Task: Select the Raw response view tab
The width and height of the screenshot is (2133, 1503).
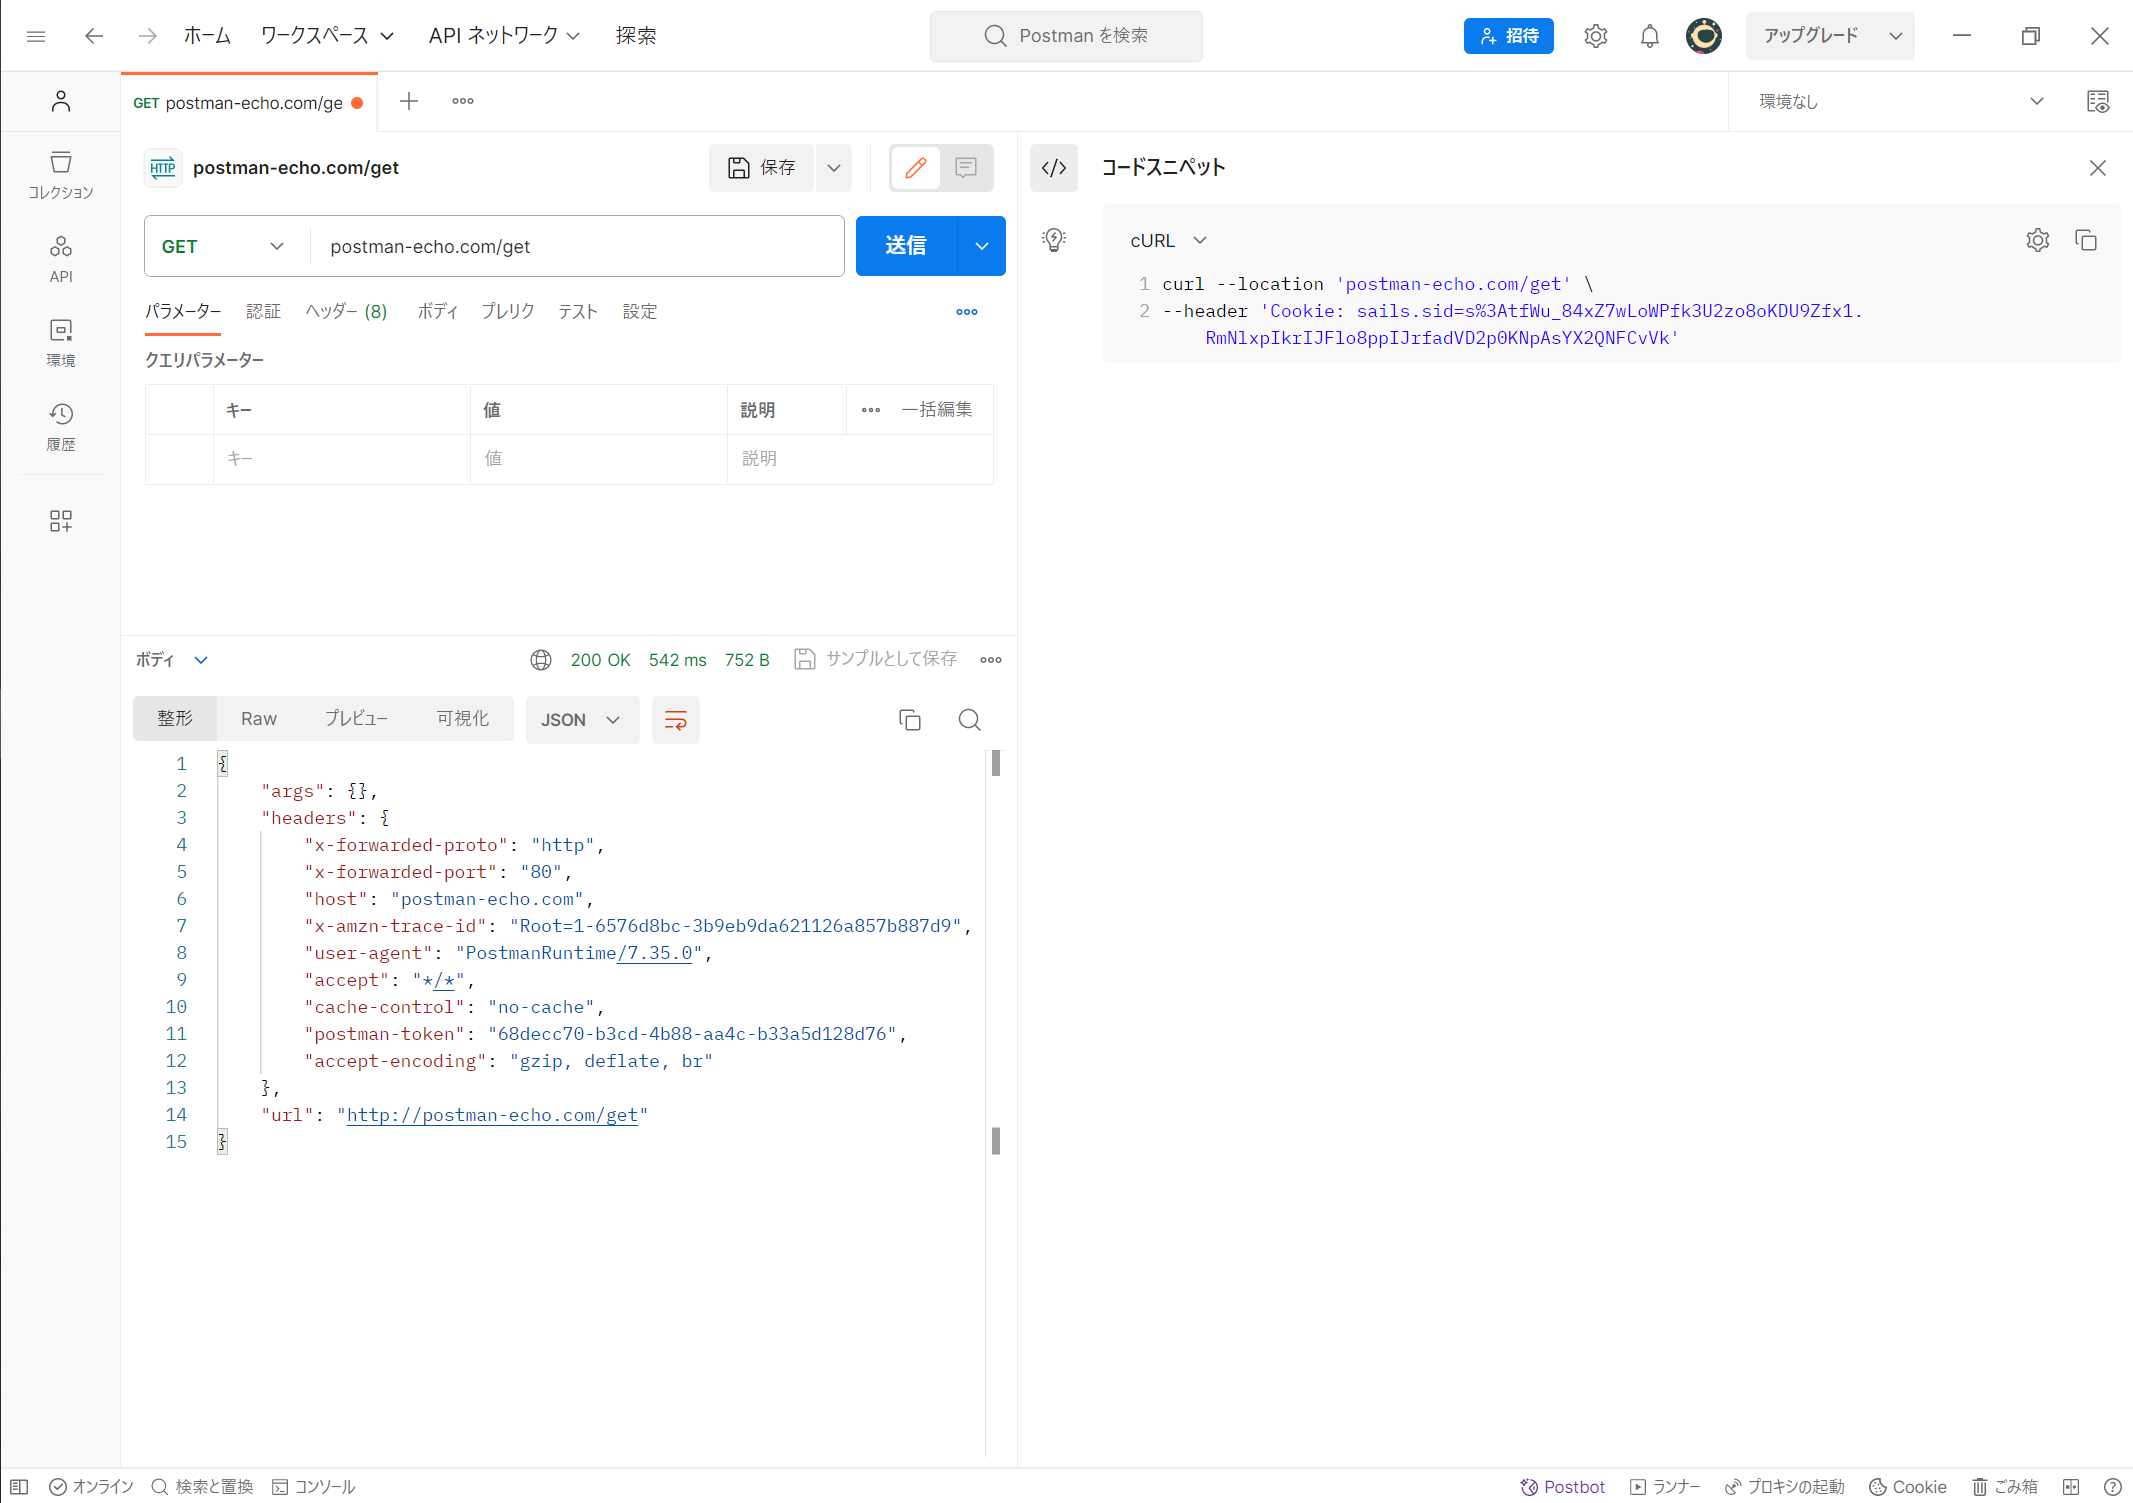Action: (x=258, y=719)
